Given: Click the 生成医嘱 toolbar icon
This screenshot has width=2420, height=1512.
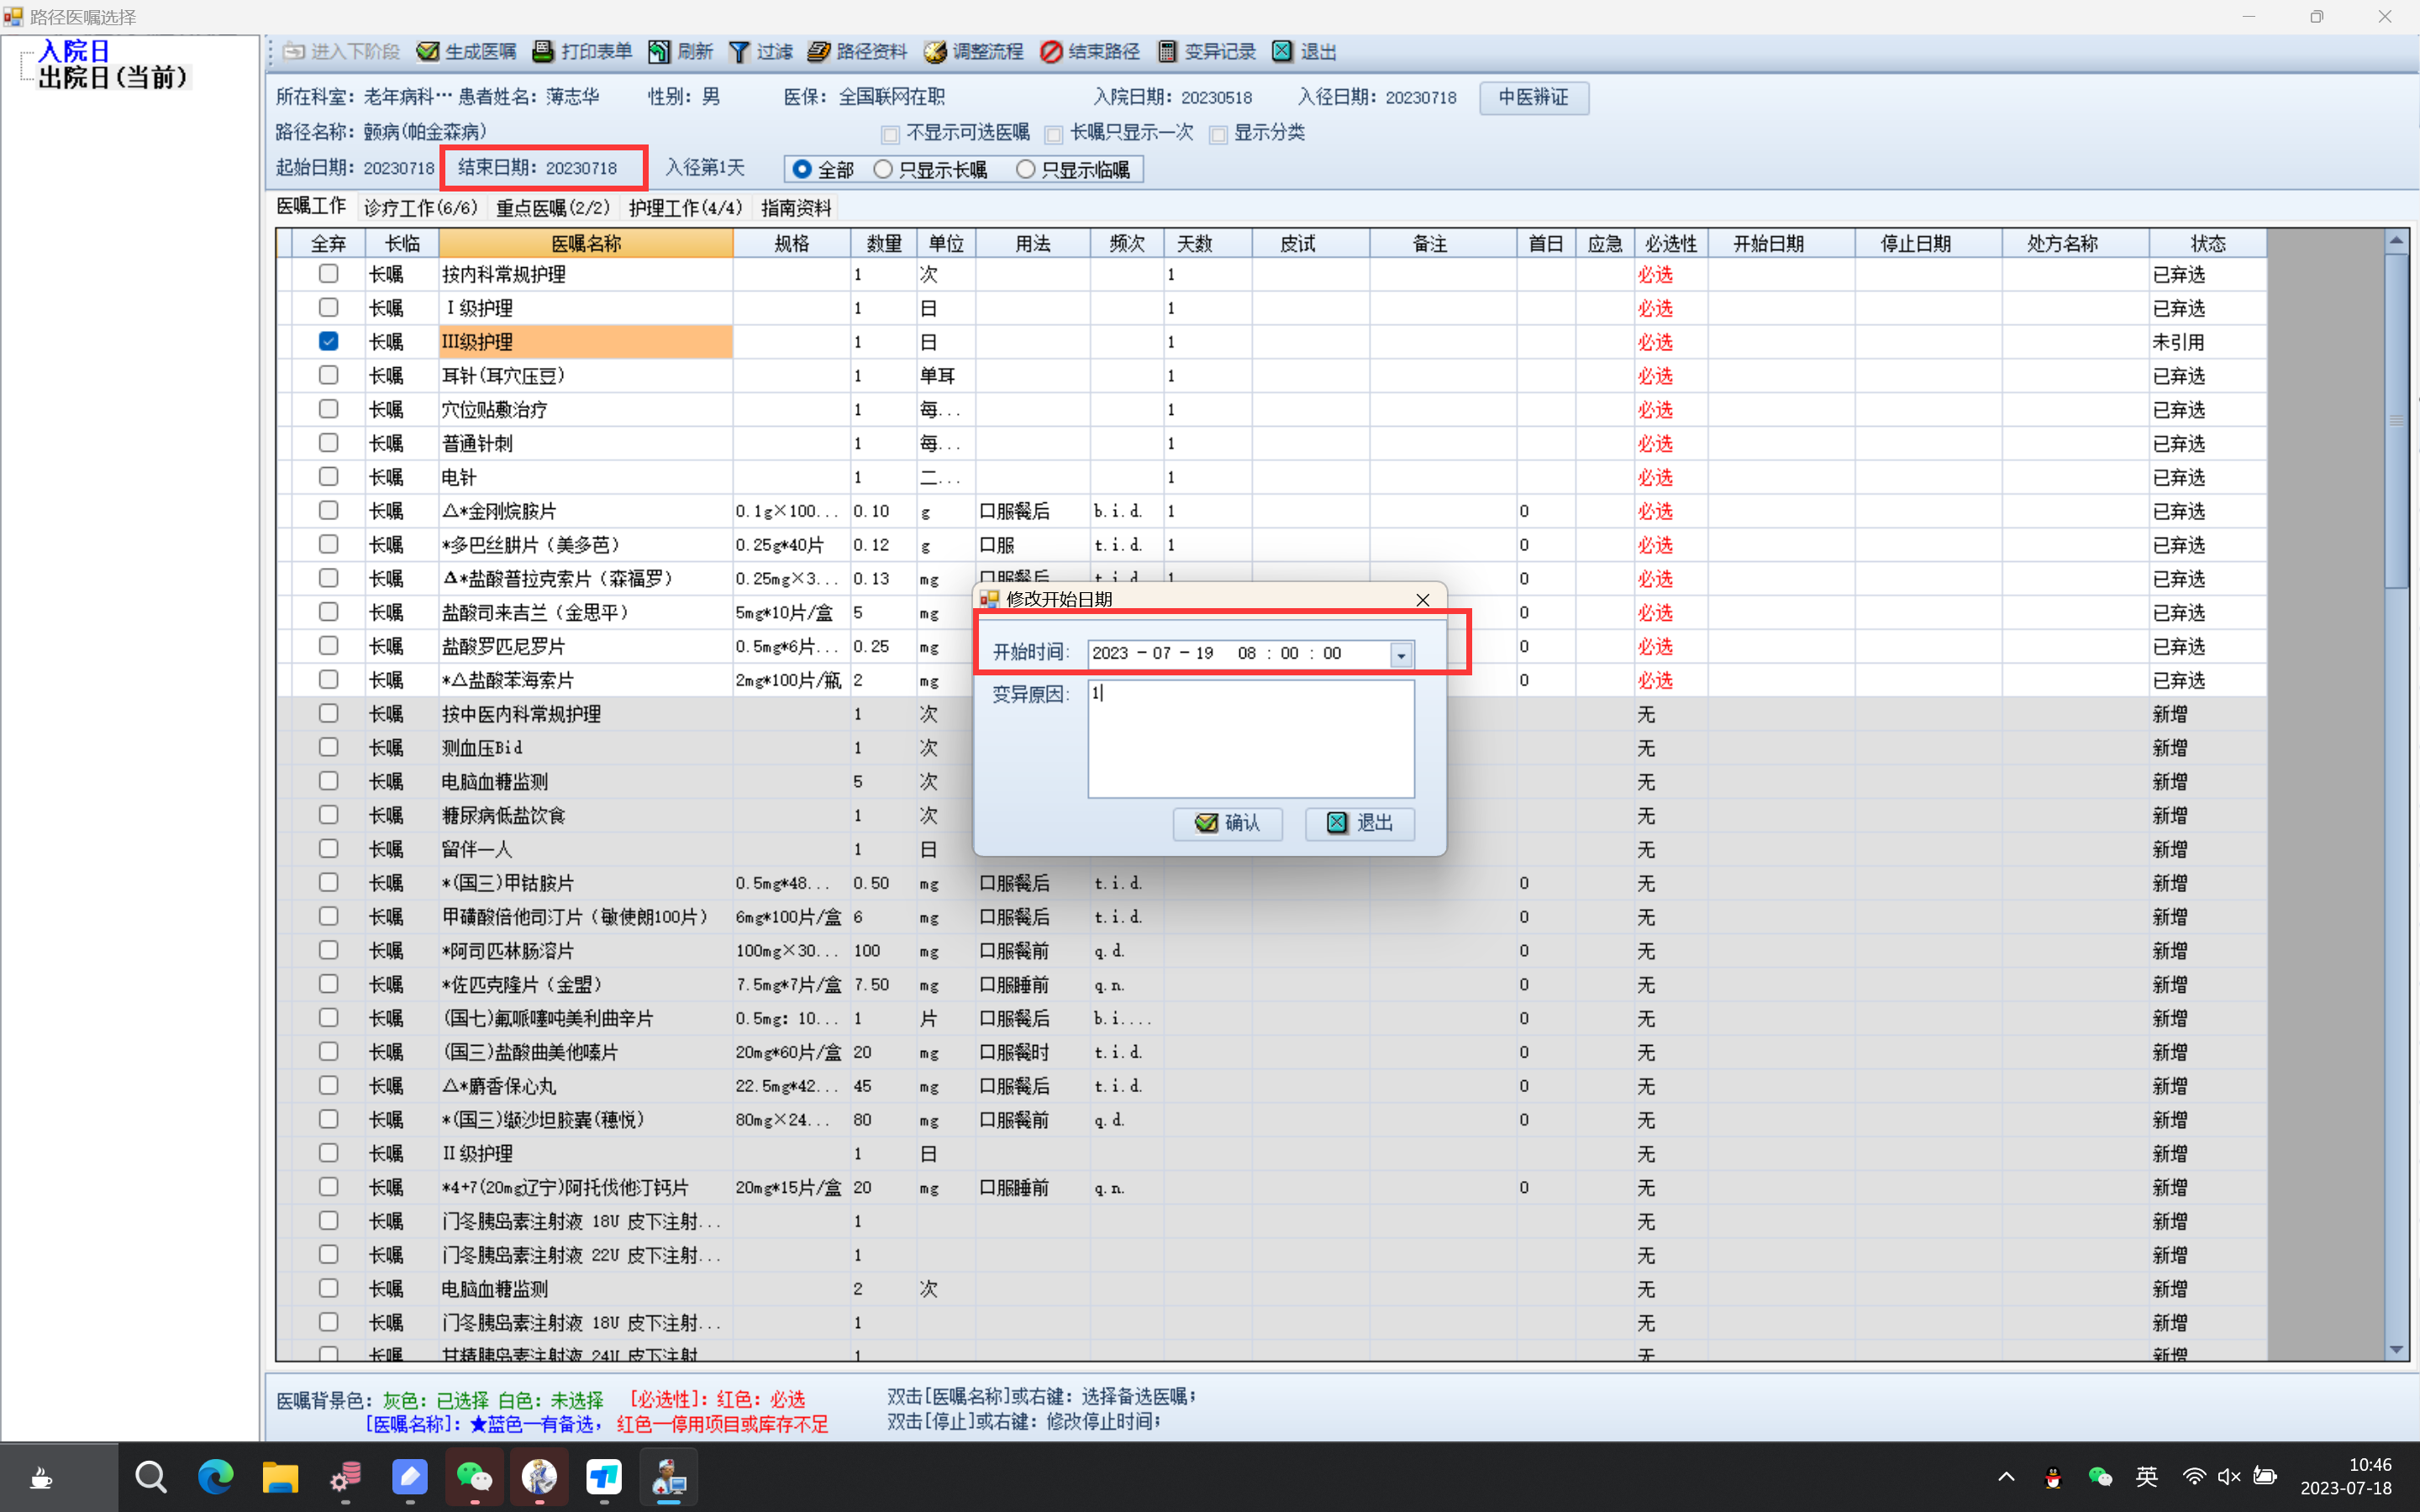Looking at the screenshot, I should (x=428, y=52).
